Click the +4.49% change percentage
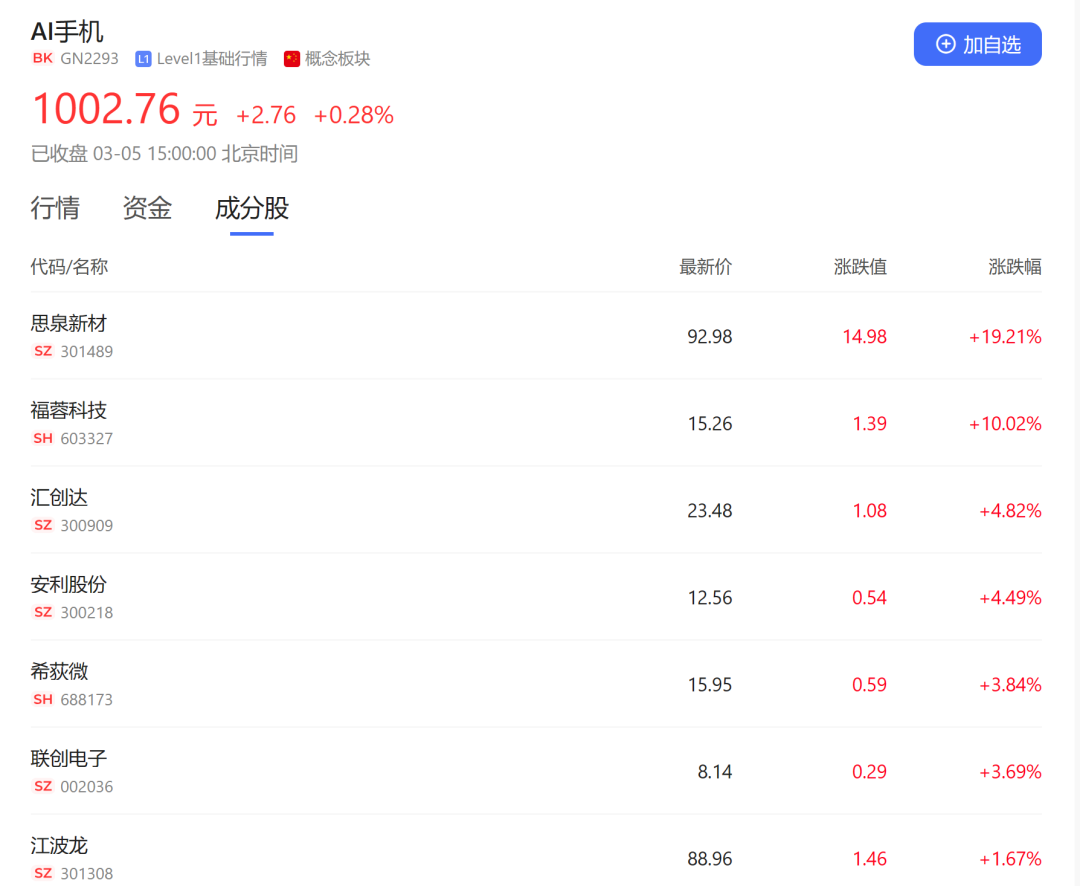The image size is (1080, 886). coord(1010,597)
